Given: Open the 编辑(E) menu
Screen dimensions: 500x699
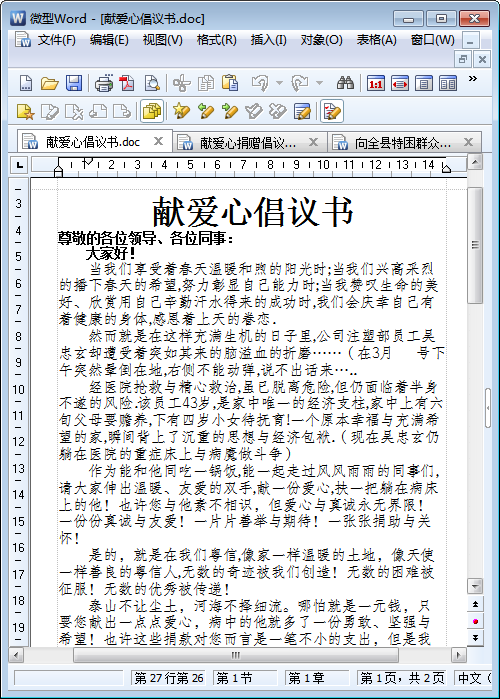Looking at the screenshot, I should tap(109, 40).
